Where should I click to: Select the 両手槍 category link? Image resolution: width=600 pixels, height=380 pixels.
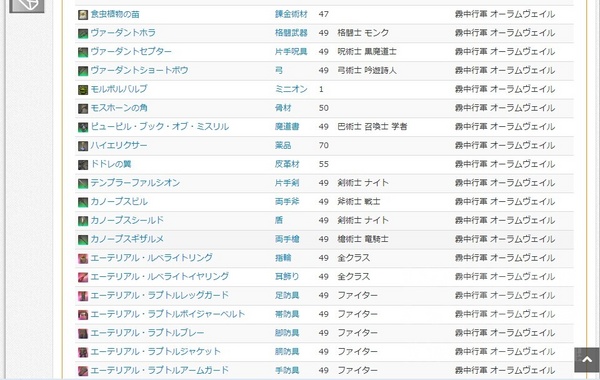pos(287,239)
